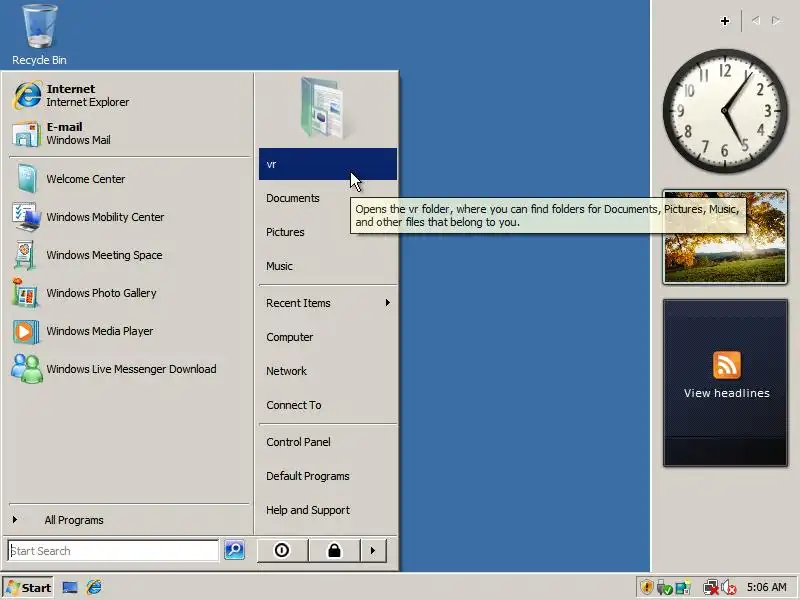Click the Recycle Bin desktop icon
Image resolution: width=800 pixels, height=600 pixels.
tap(39, 35)
